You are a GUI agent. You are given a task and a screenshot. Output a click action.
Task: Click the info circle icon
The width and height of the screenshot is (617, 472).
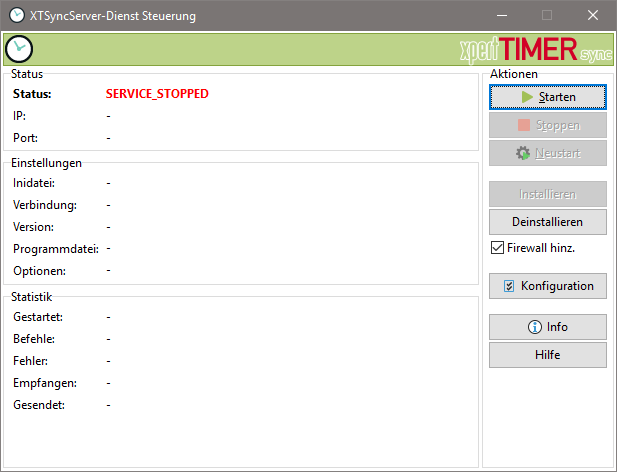click(534, 327)
